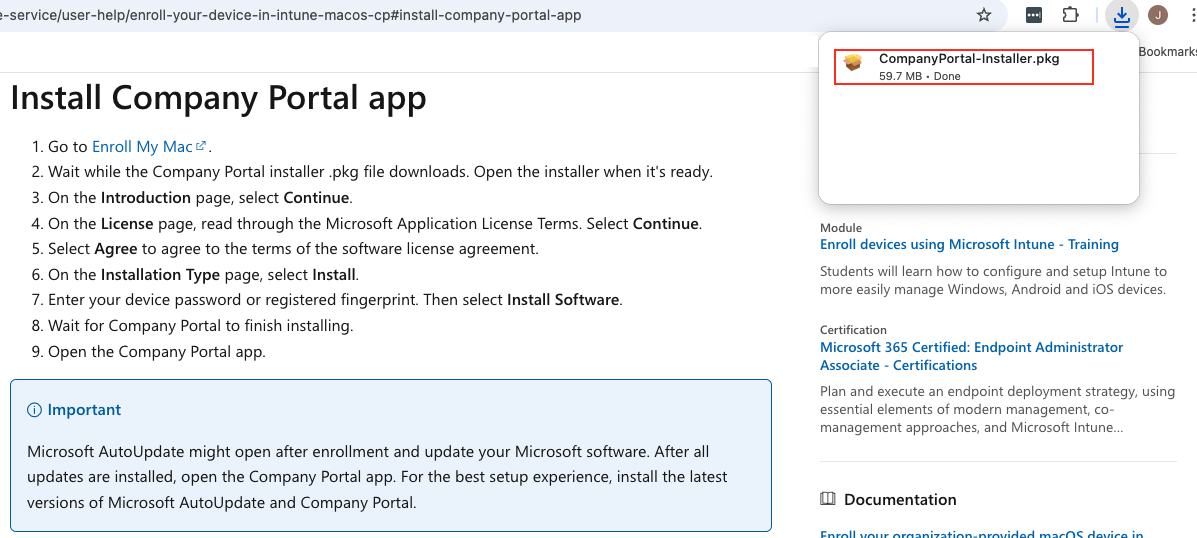Open the three-dot extension icon
Screen dimensions: 1197x538
[1034, 15]
